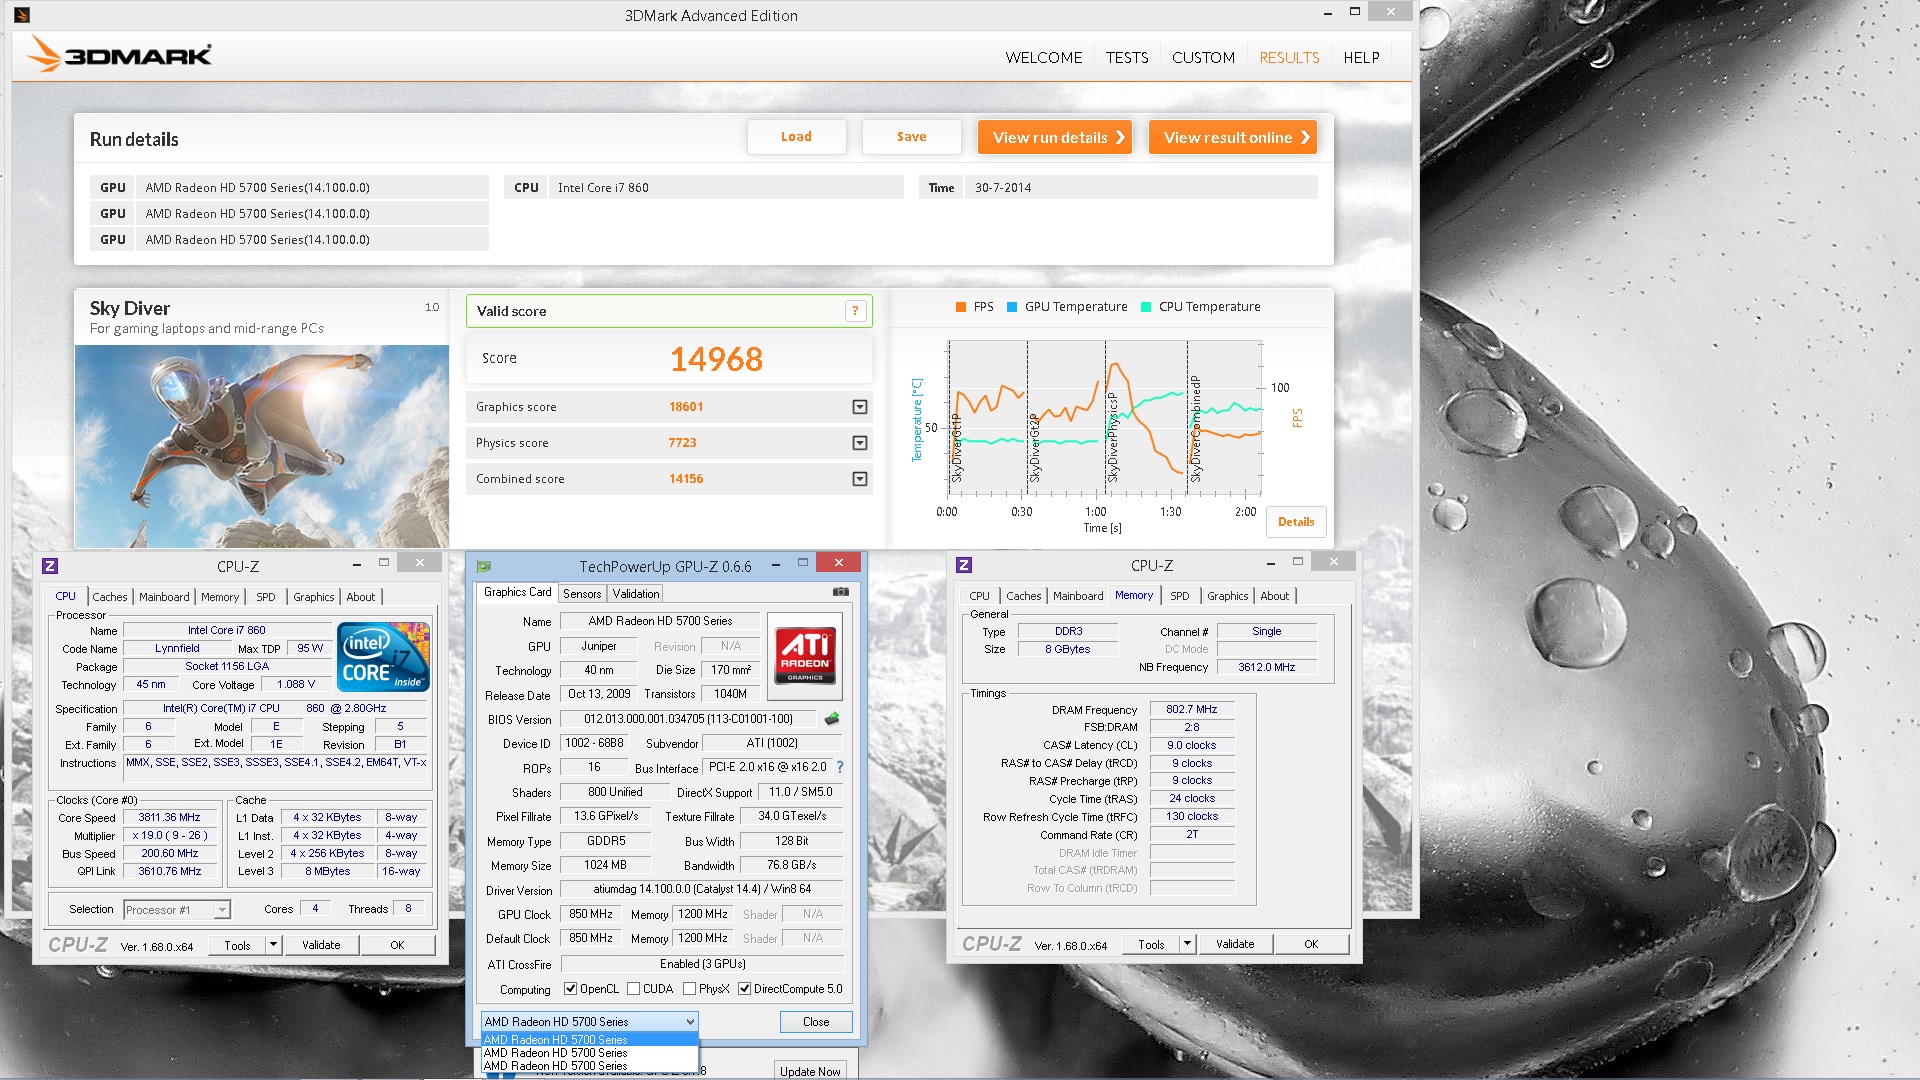1920x1080 pixels.
Task: Expand the Combined score details
Action: click(x=859, y=479)
